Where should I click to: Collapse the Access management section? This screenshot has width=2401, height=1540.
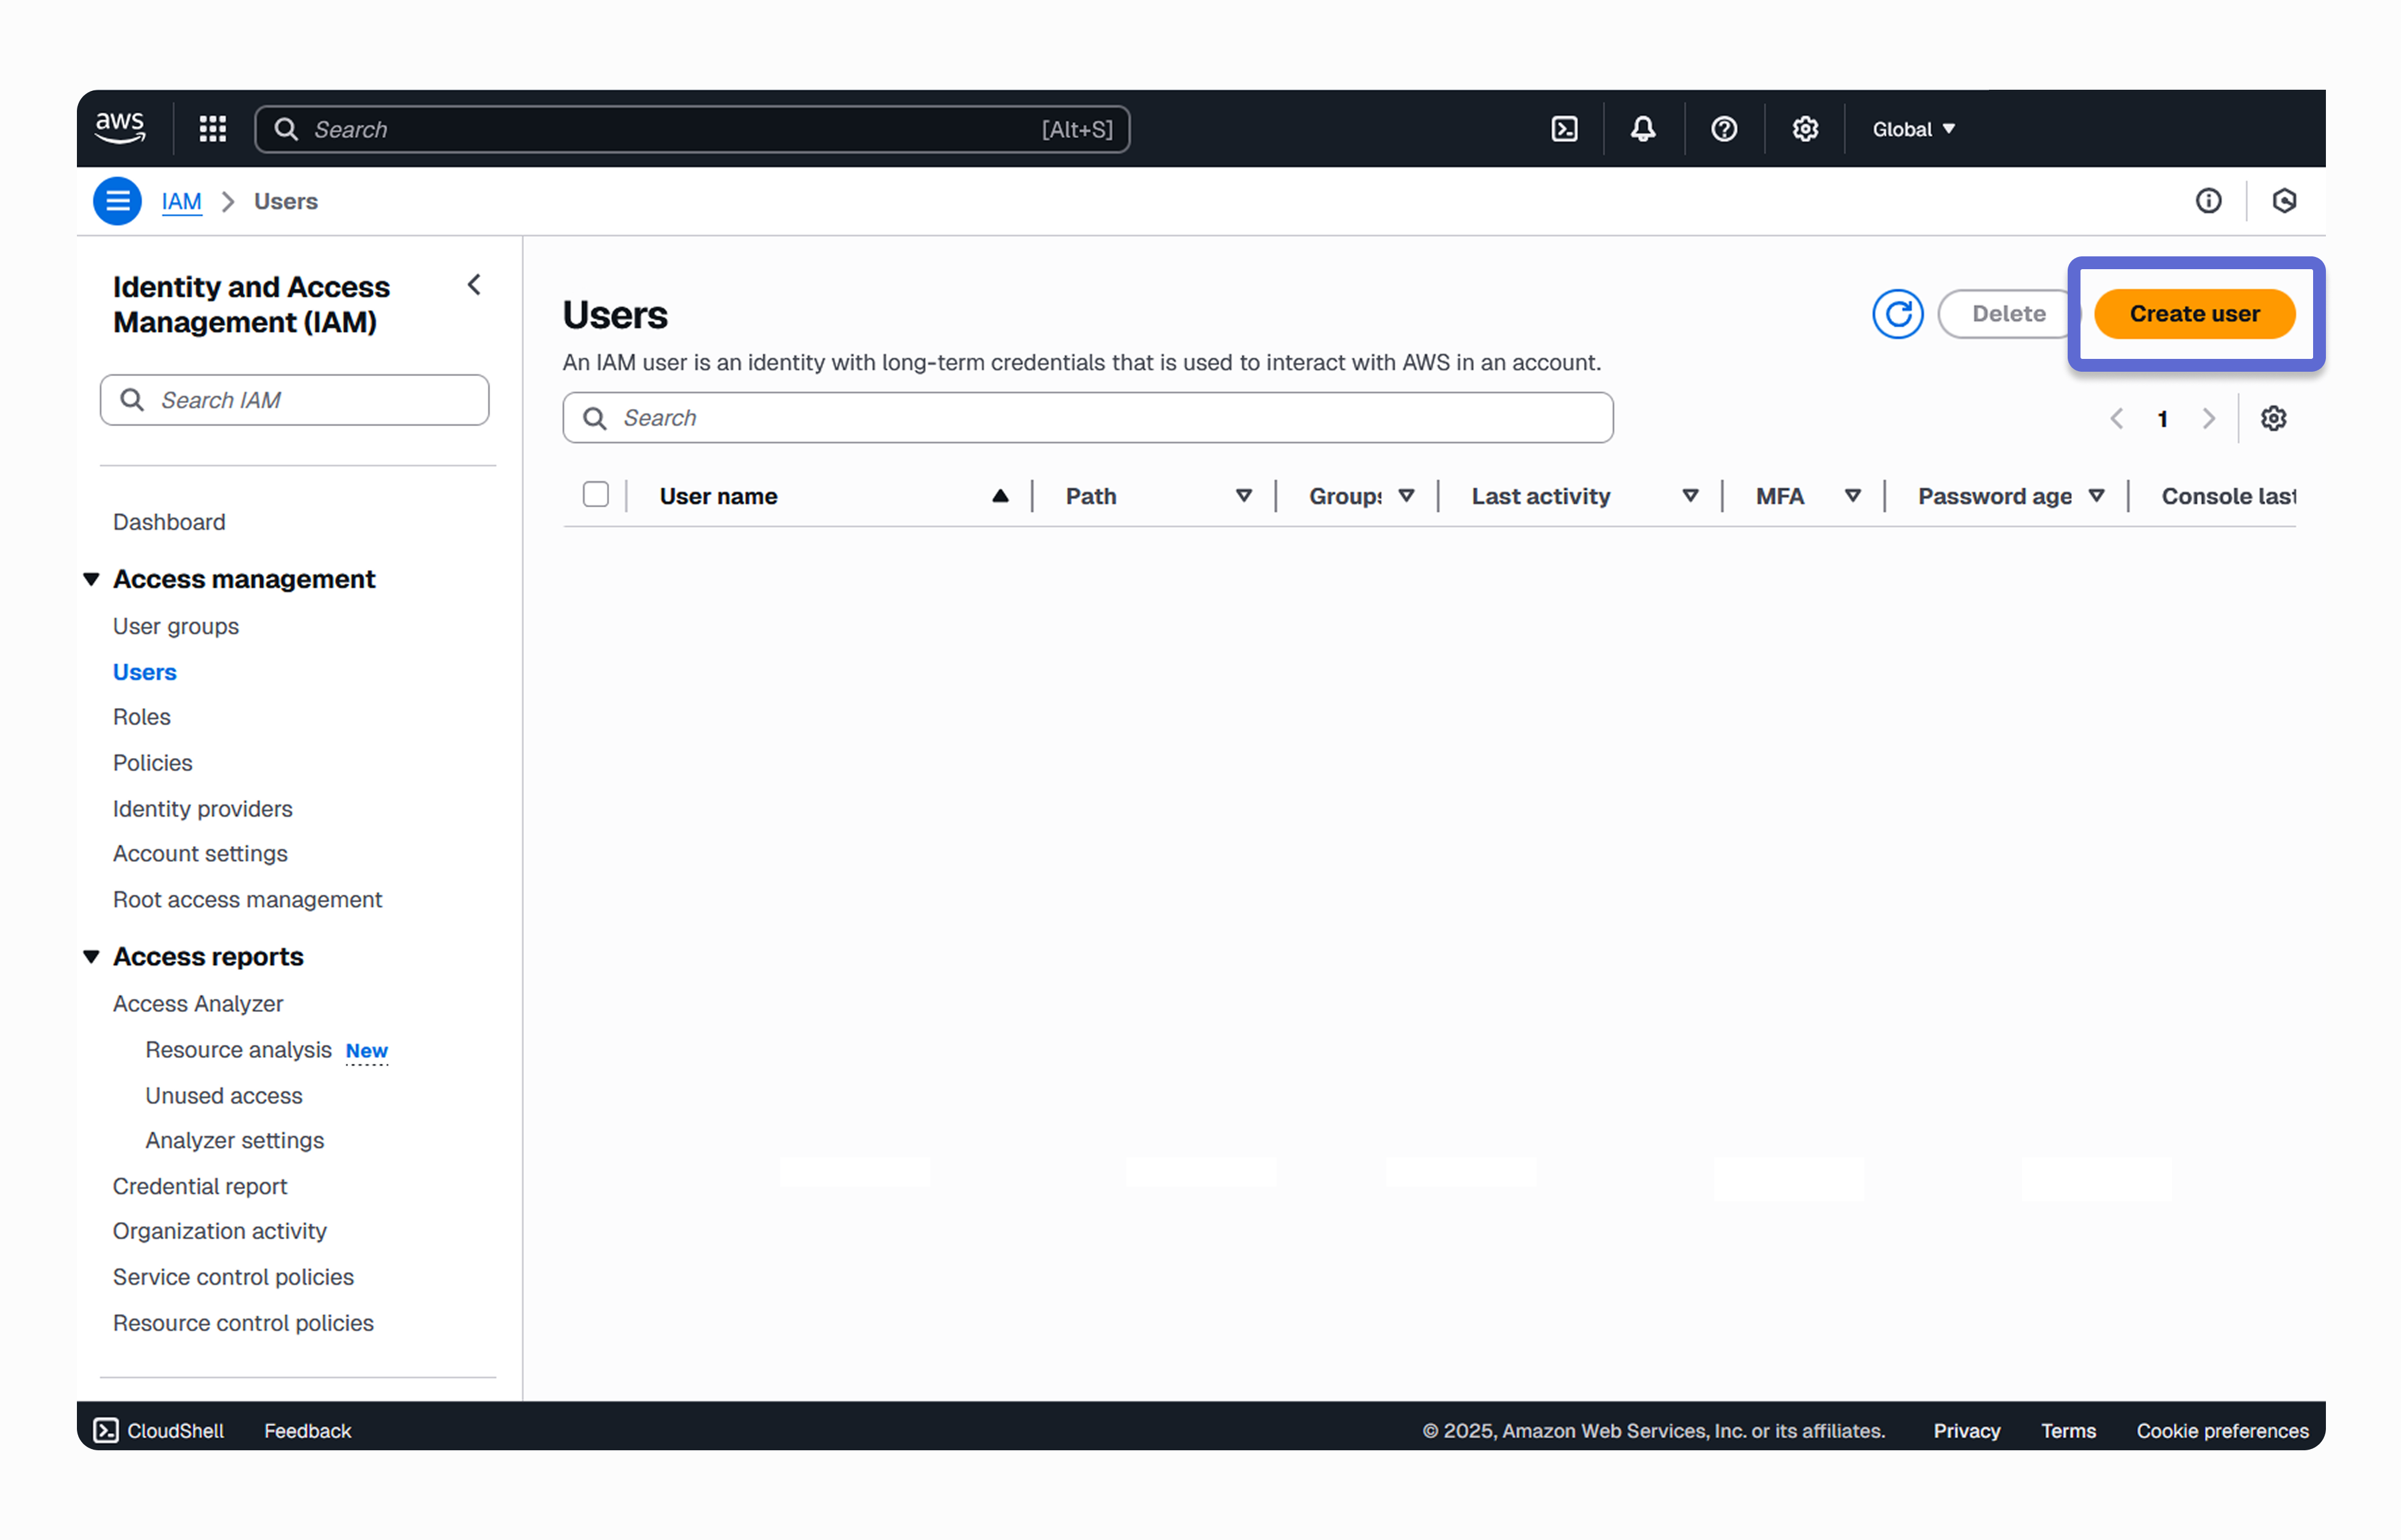pos(91,579)
